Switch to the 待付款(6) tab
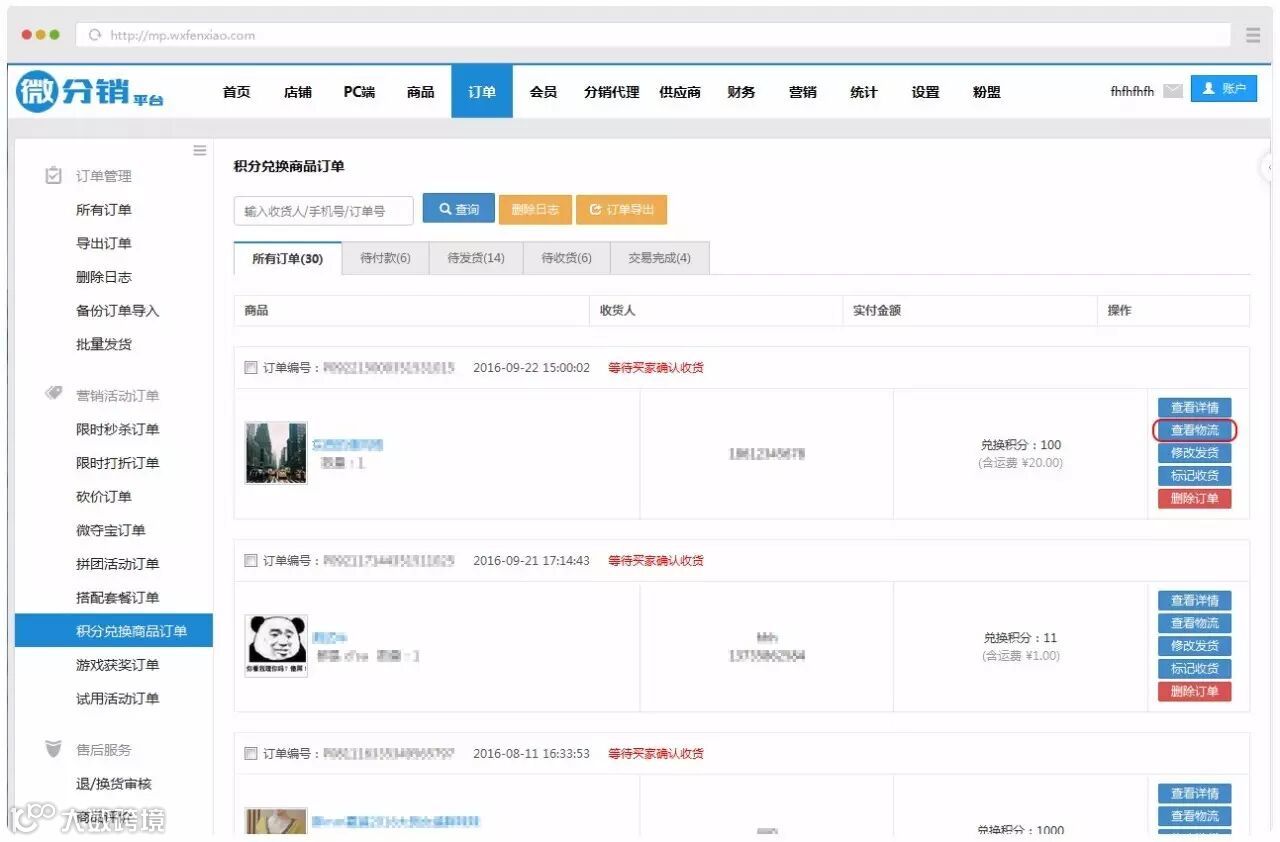 pyautogui.click(x=385, y=258)
